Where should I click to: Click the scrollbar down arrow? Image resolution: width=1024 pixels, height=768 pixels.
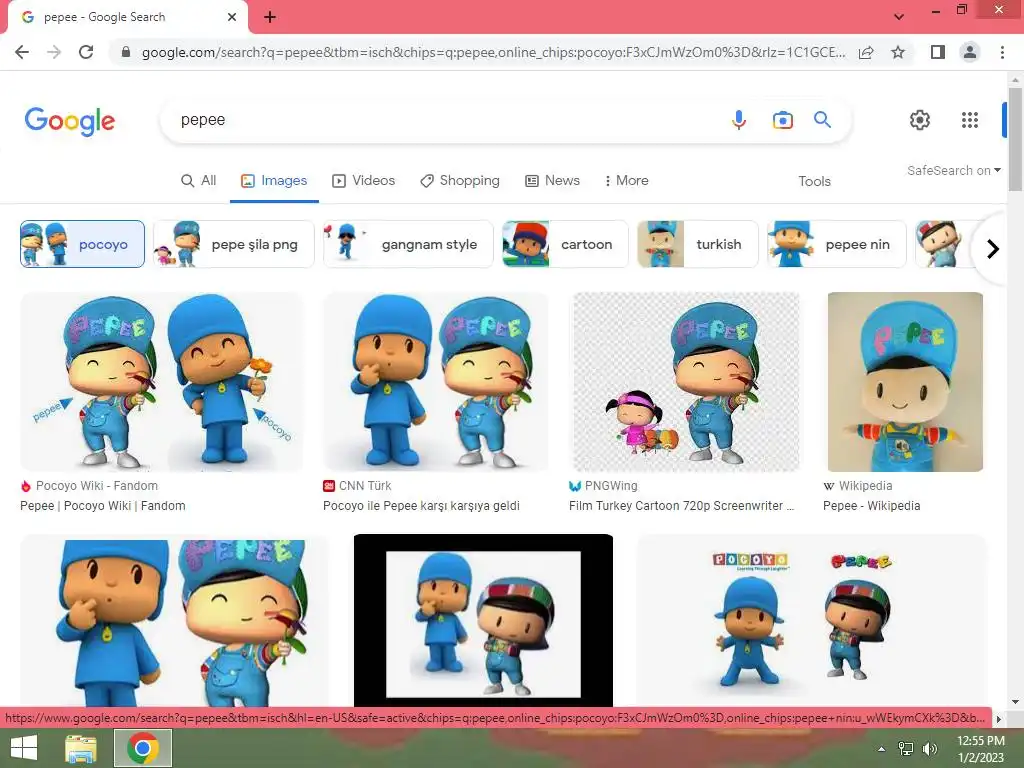[1015, 702]
